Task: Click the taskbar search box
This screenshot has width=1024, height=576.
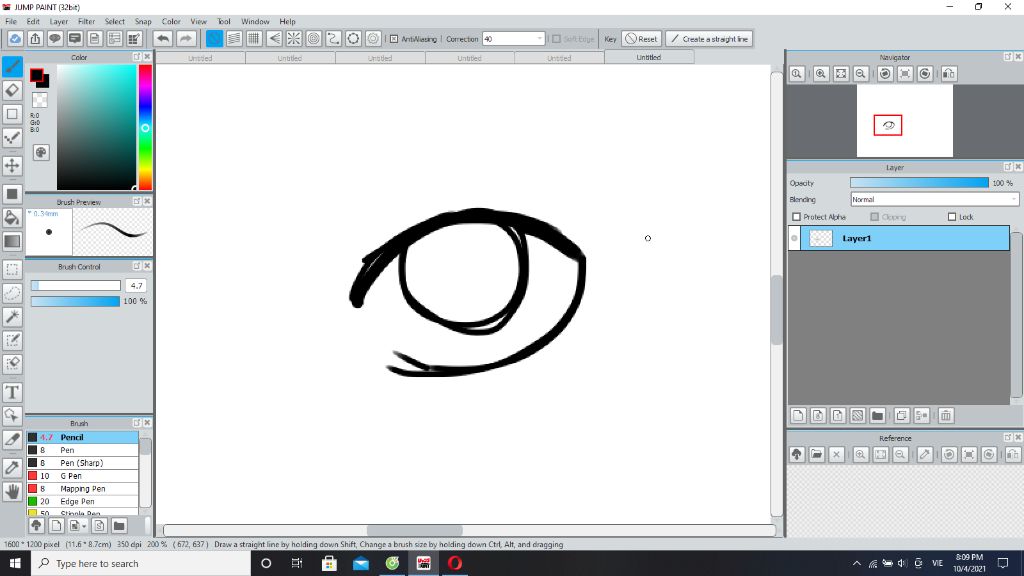Action: (141, 564)
